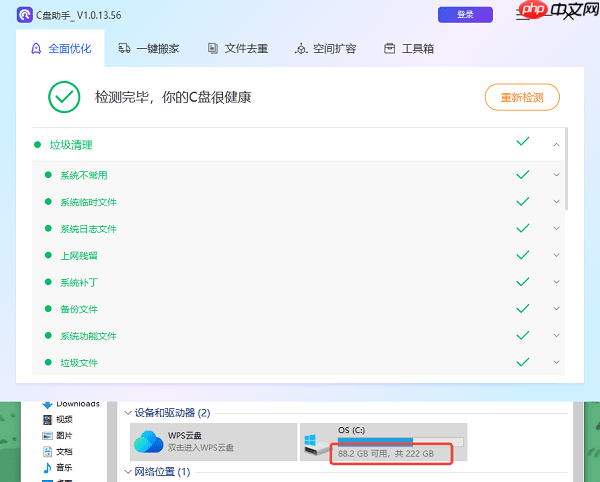This screenshot has height=482, width=600.
Task: Click the 音乐 folder icon in sidebar
Action: (x=47, y=467)
